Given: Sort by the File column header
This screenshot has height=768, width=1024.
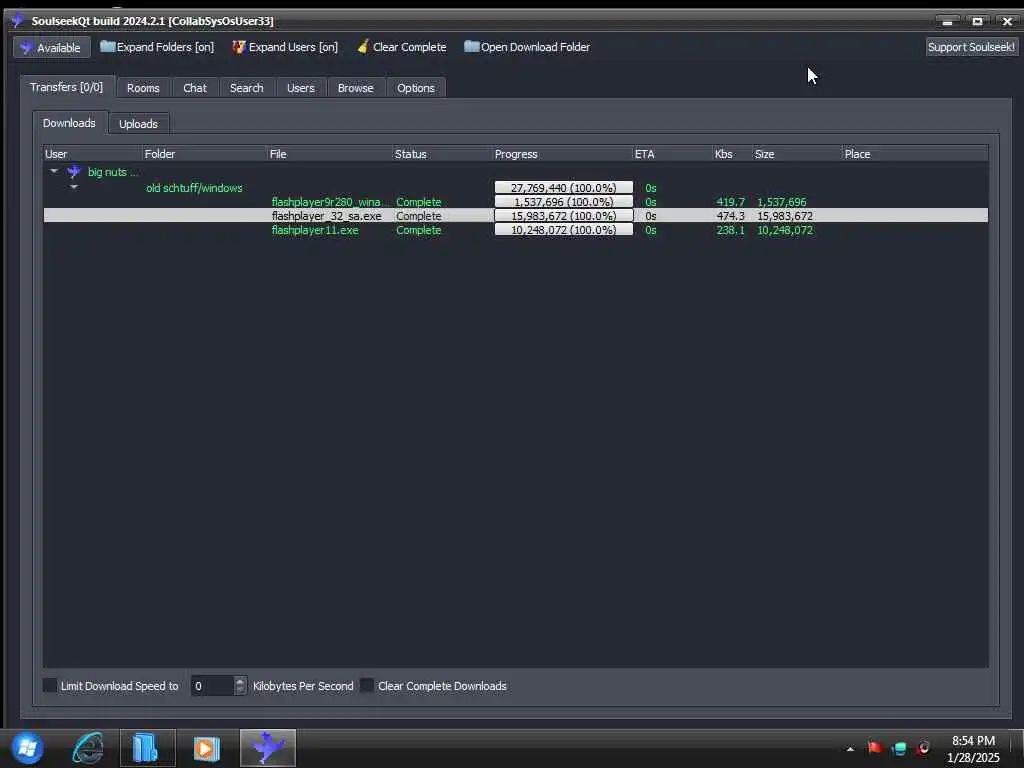Looking at the screenshot, I should [330, 154].
